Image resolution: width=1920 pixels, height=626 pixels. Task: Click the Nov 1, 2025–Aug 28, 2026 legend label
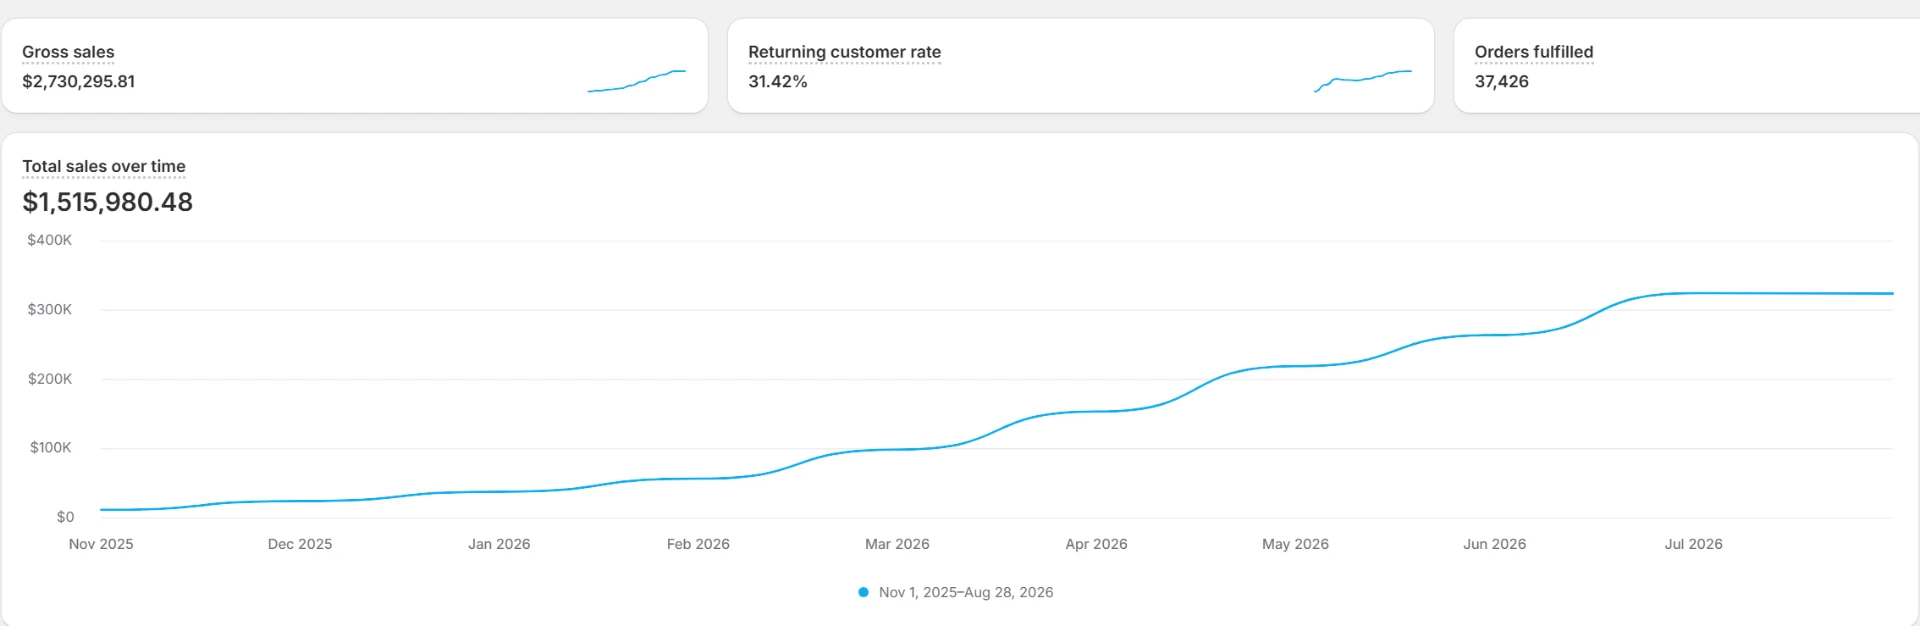(x=966, y=592)
